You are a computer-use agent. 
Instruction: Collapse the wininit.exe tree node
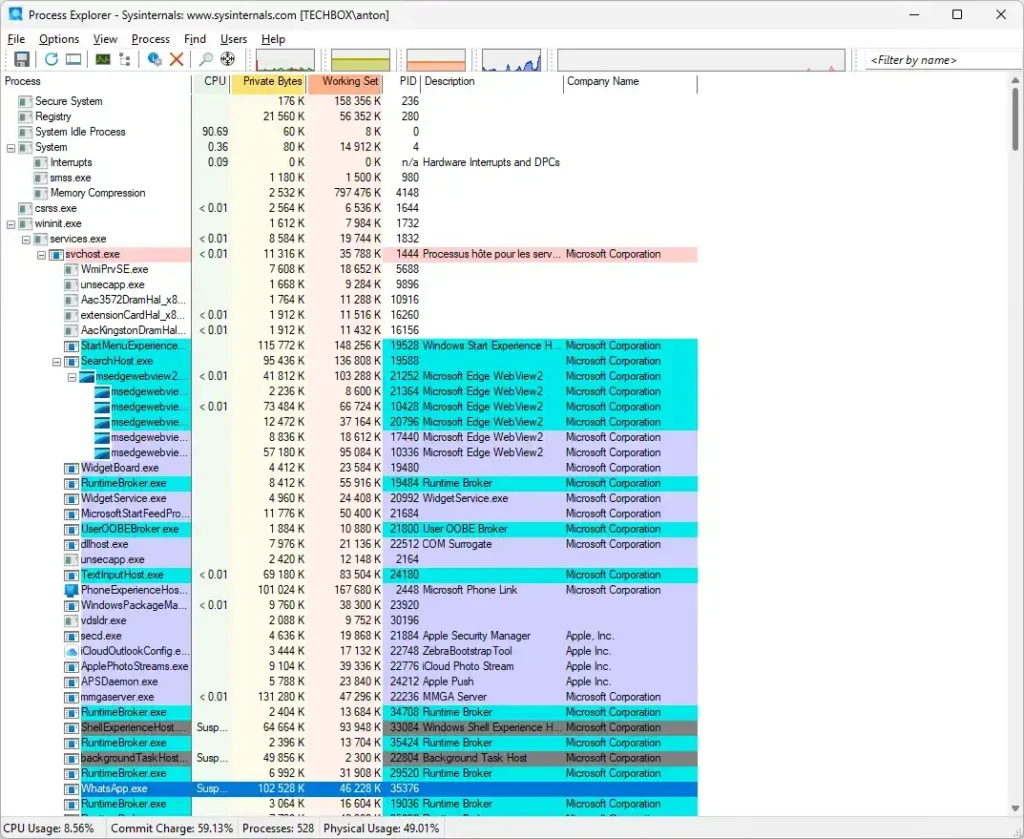pyautogui.click(x=11, y=224)
